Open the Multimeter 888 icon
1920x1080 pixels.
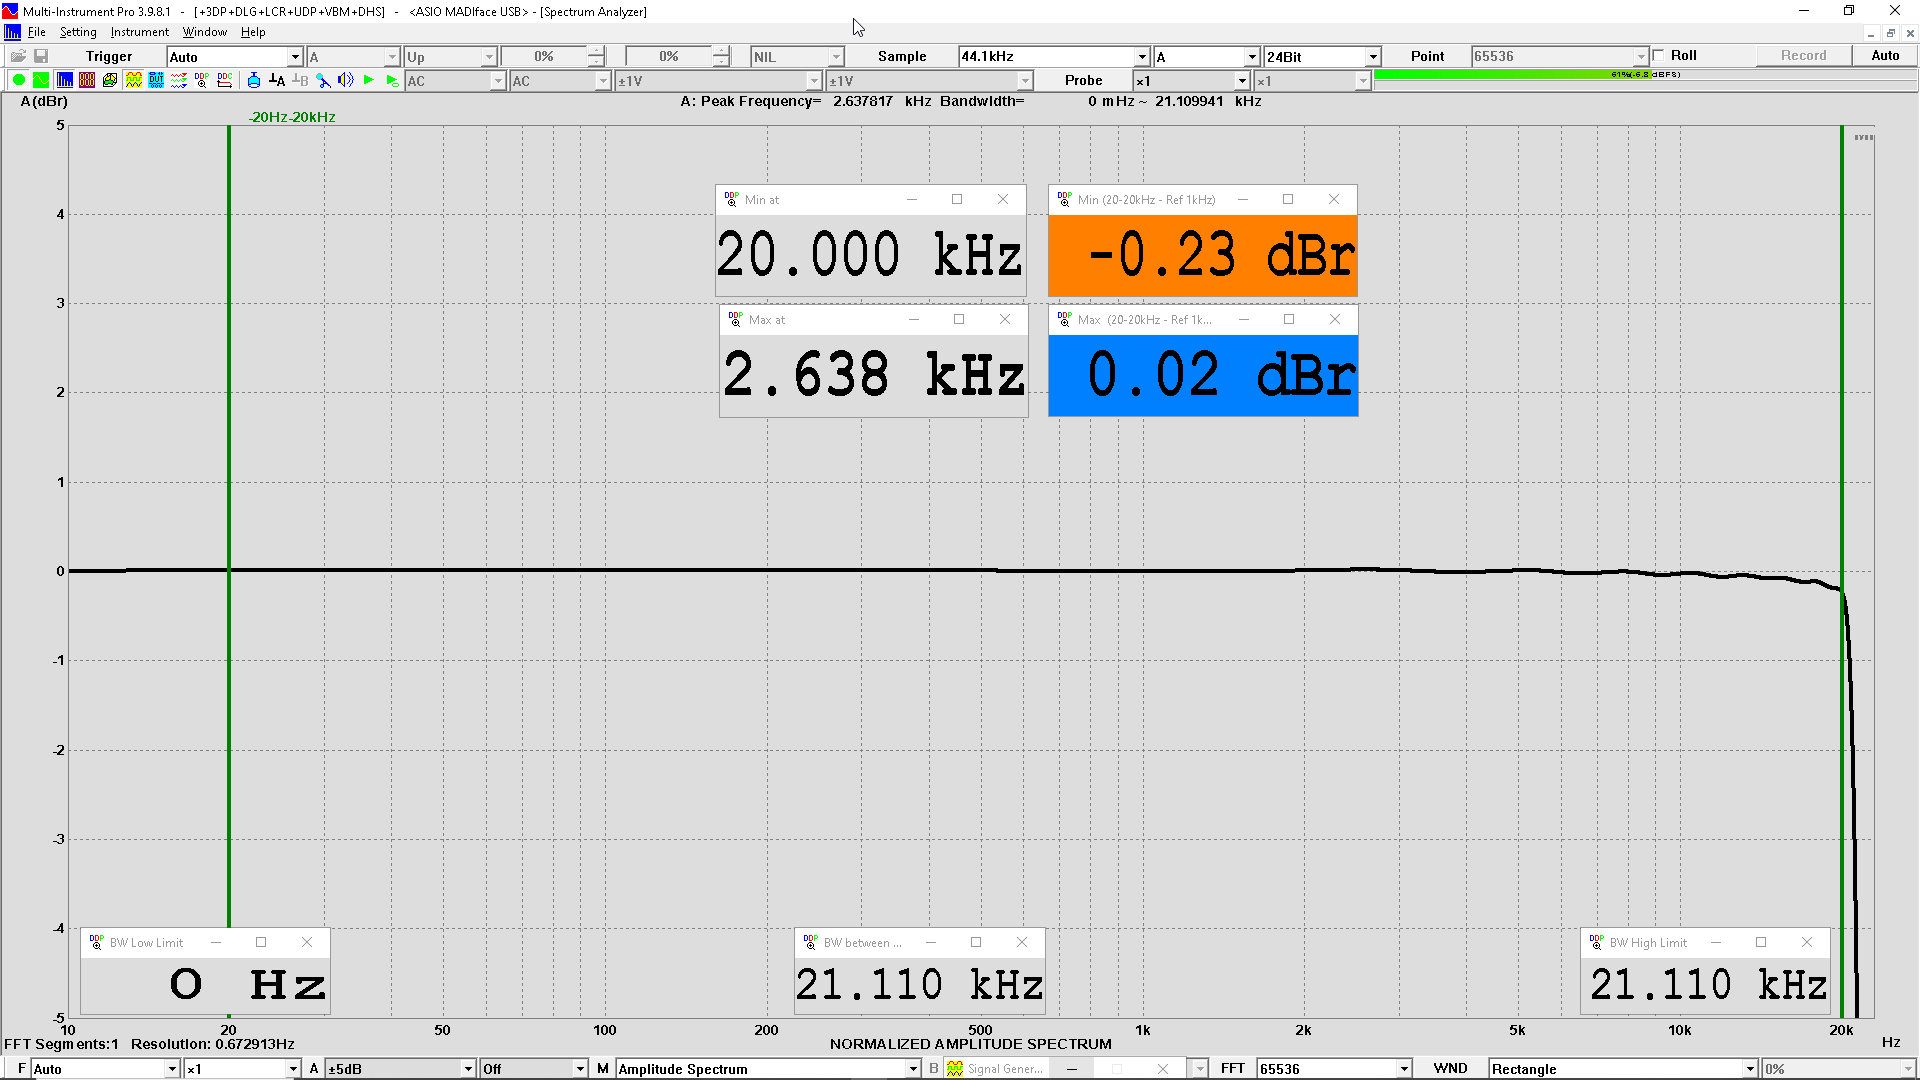[x=87, y=80]
